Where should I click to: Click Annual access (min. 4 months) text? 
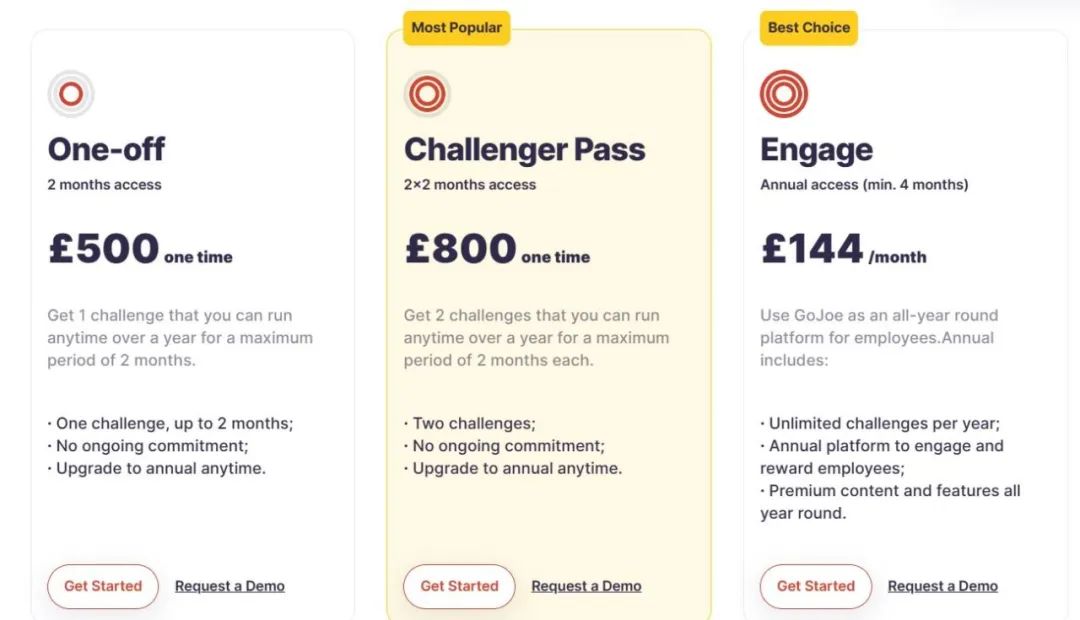pos(864,185)
